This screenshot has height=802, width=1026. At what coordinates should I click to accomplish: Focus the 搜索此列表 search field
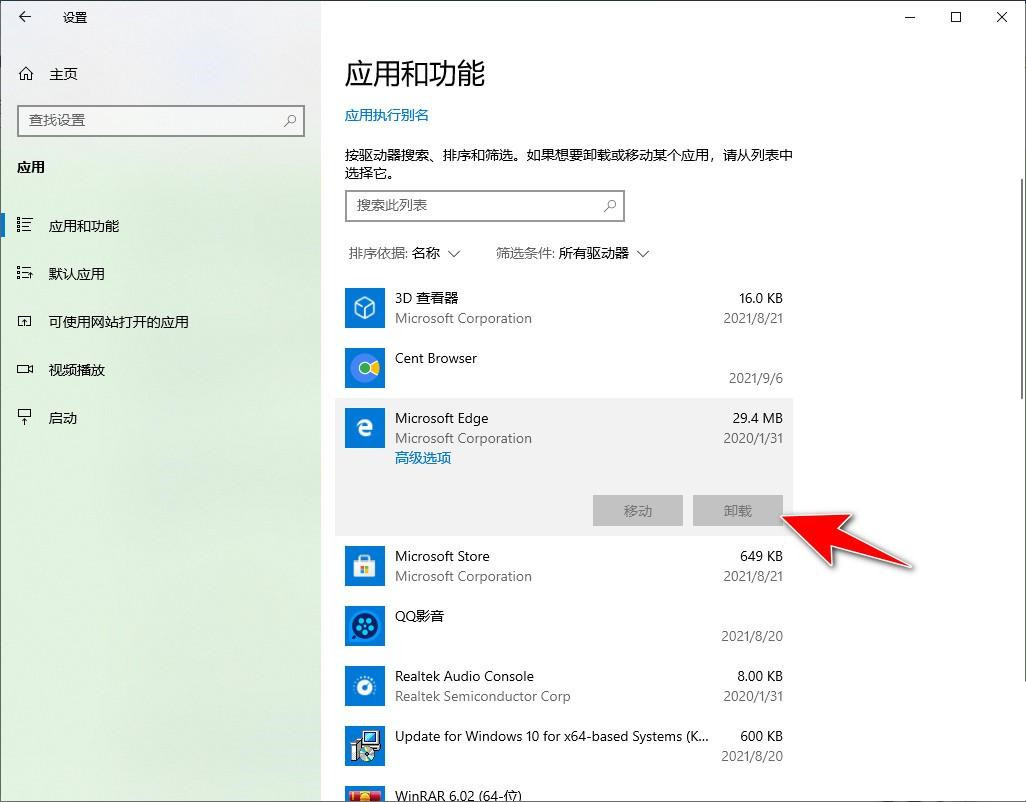[x=485, y=205]
